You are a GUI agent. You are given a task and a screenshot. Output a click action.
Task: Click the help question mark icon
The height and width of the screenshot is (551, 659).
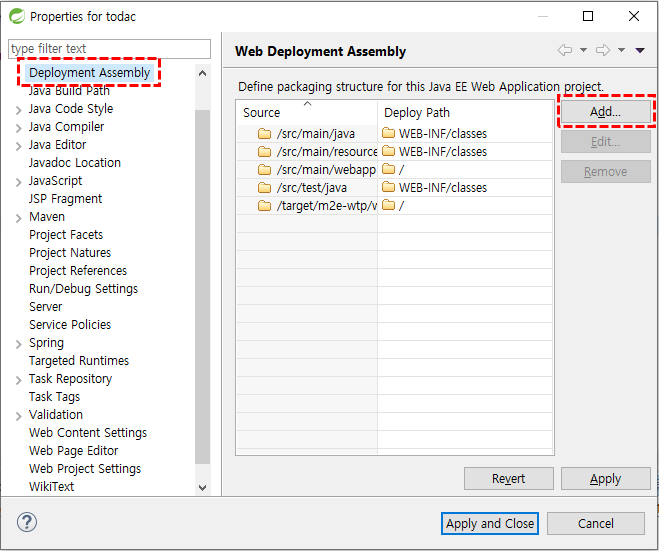pyautogui.click(x=27, y=522)
